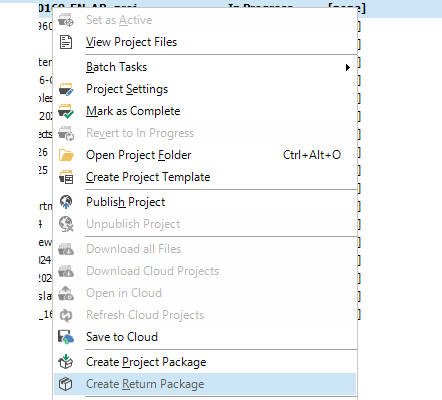Click the Save to Cloud icon
Image resolution: width=442 pixels, height=400 pixels.
(66, 337)
